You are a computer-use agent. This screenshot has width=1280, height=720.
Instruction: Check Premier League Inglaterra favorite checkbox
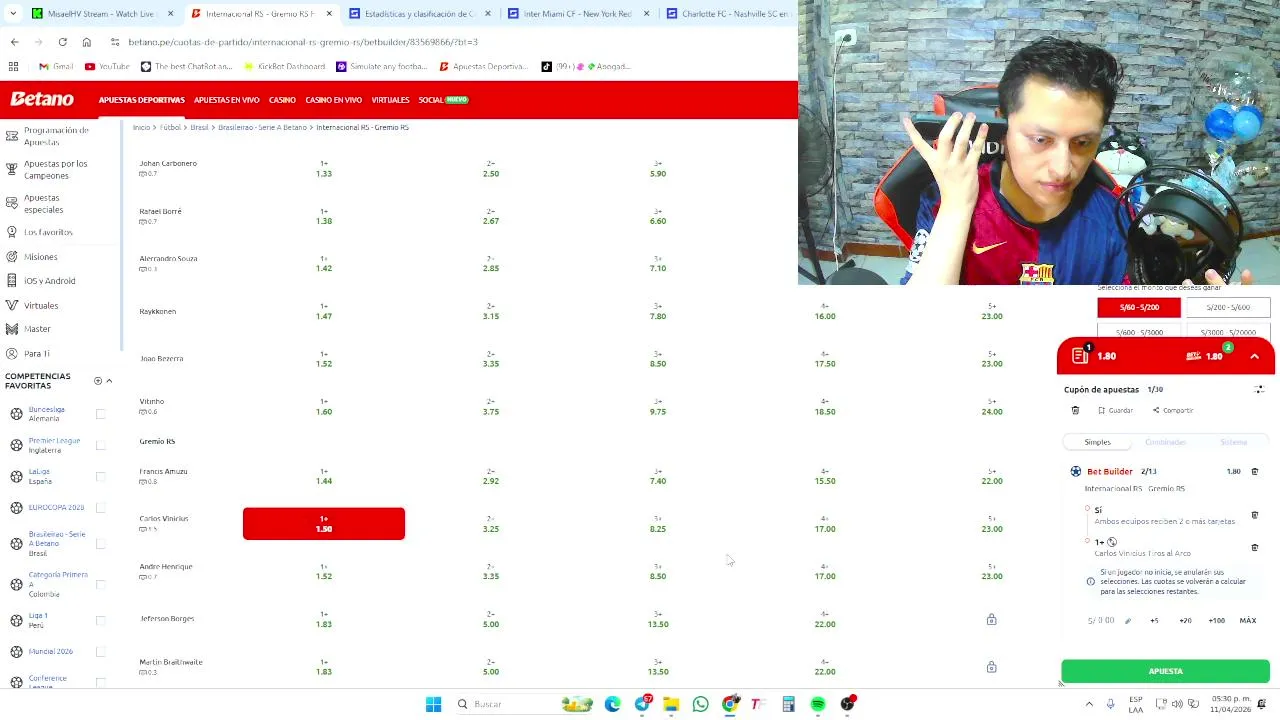coord(100,445)
